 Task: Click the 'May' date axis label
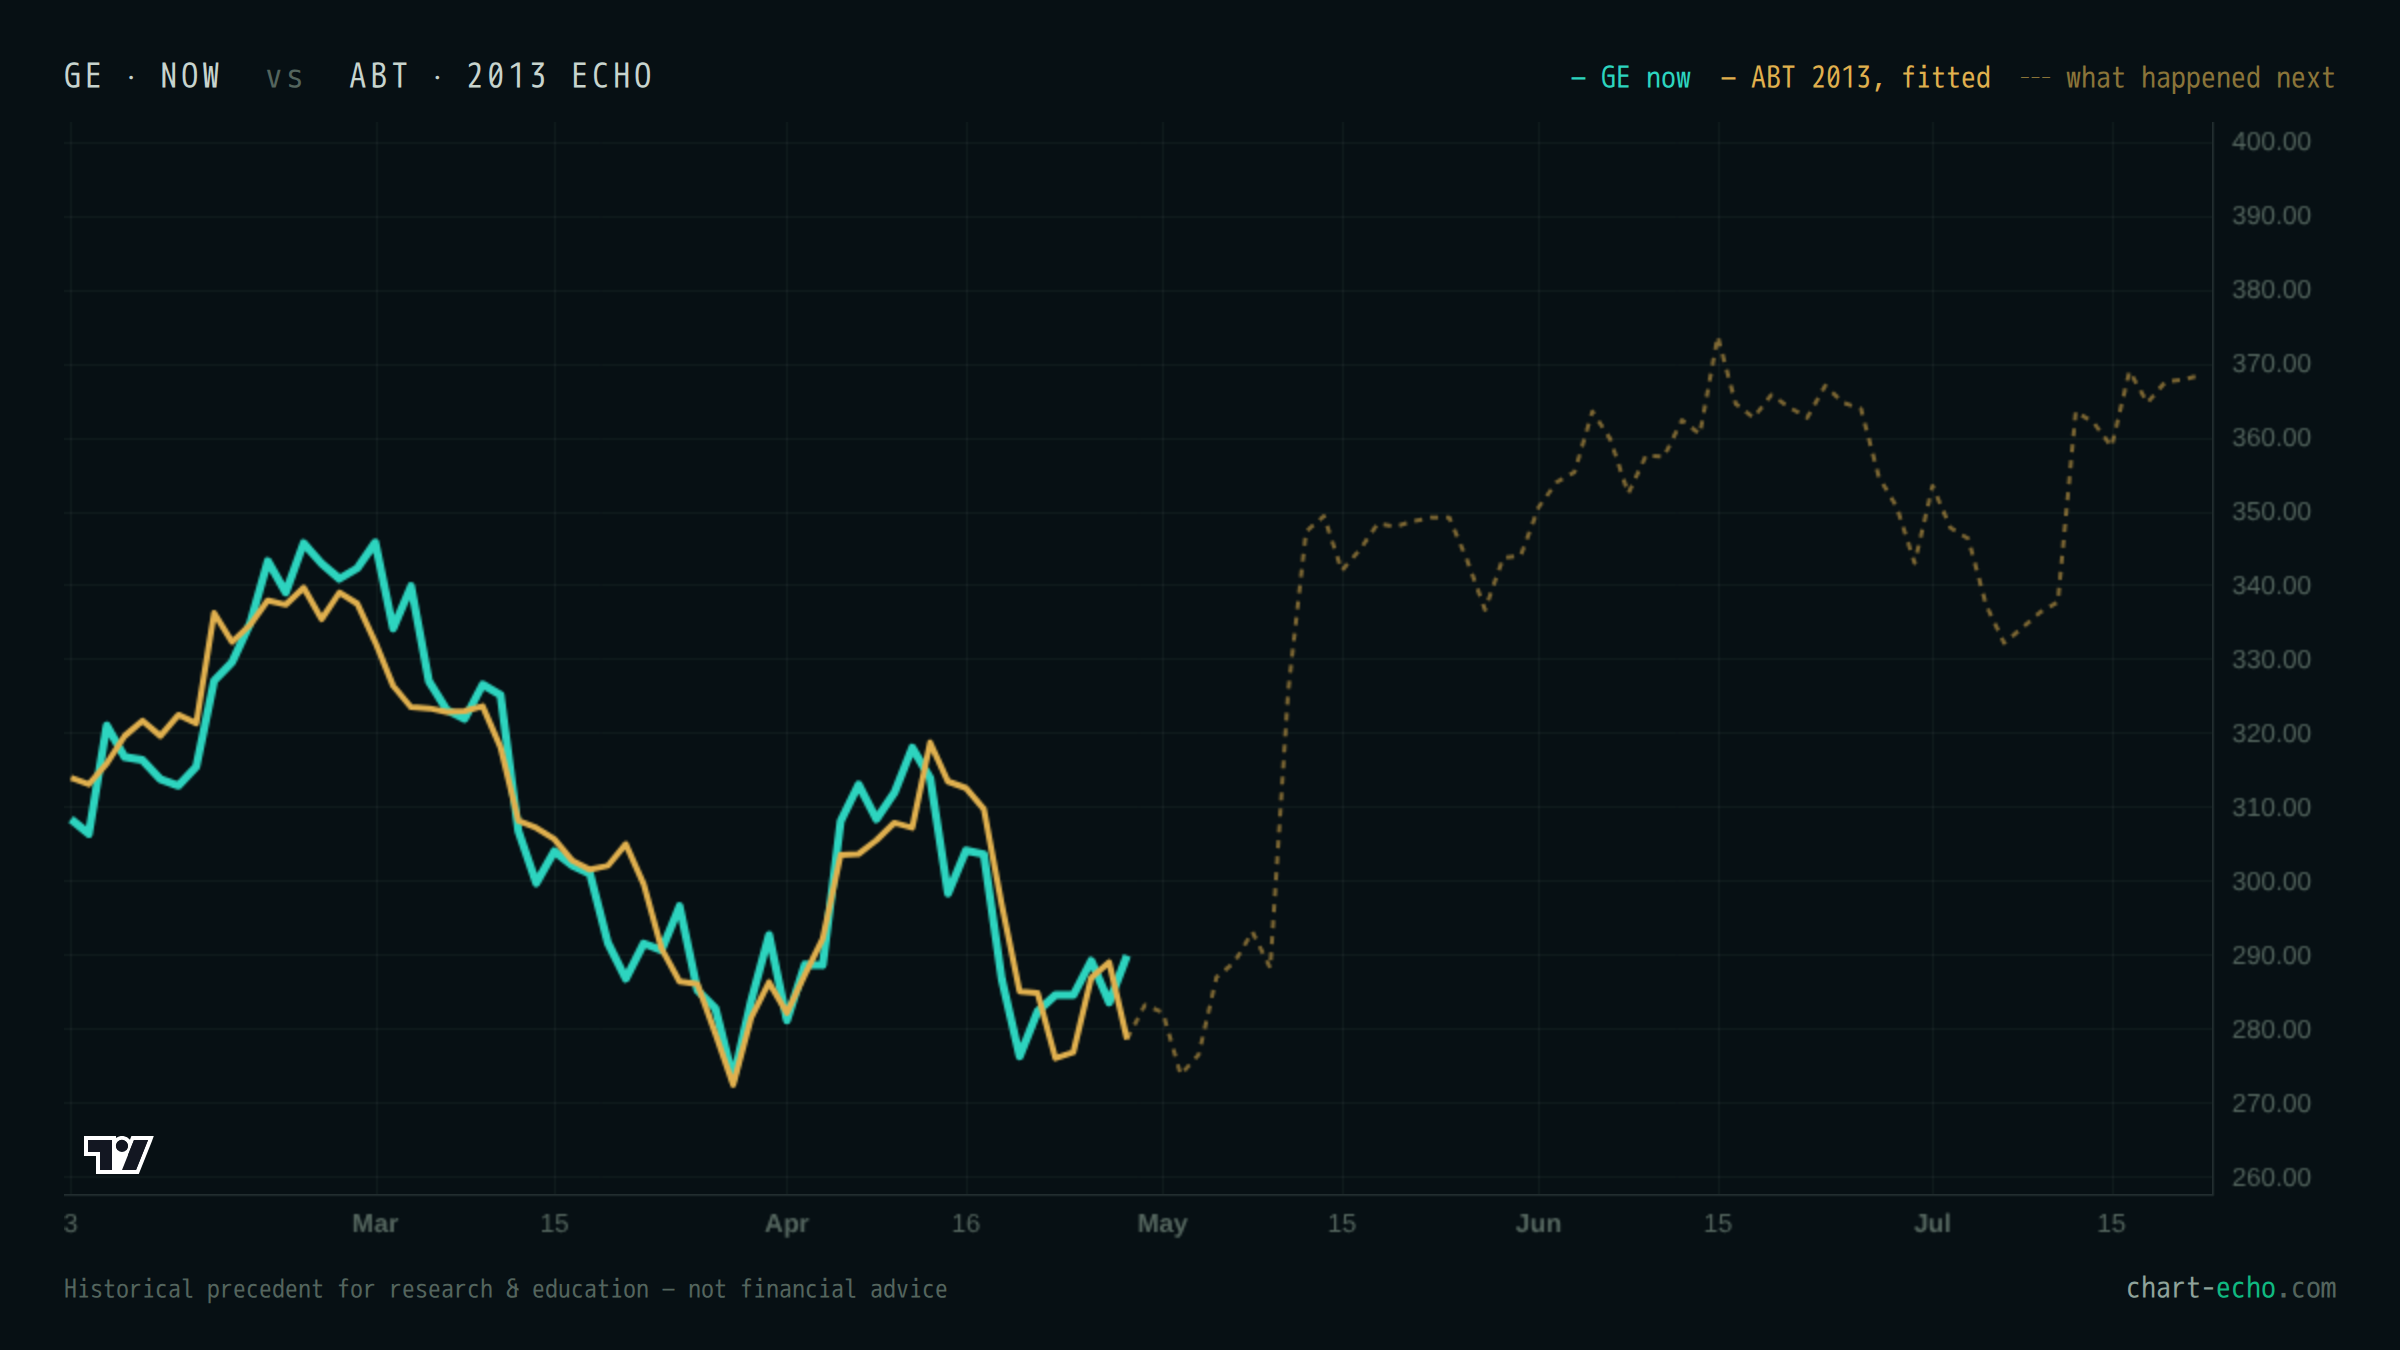click(1162, 1224)
